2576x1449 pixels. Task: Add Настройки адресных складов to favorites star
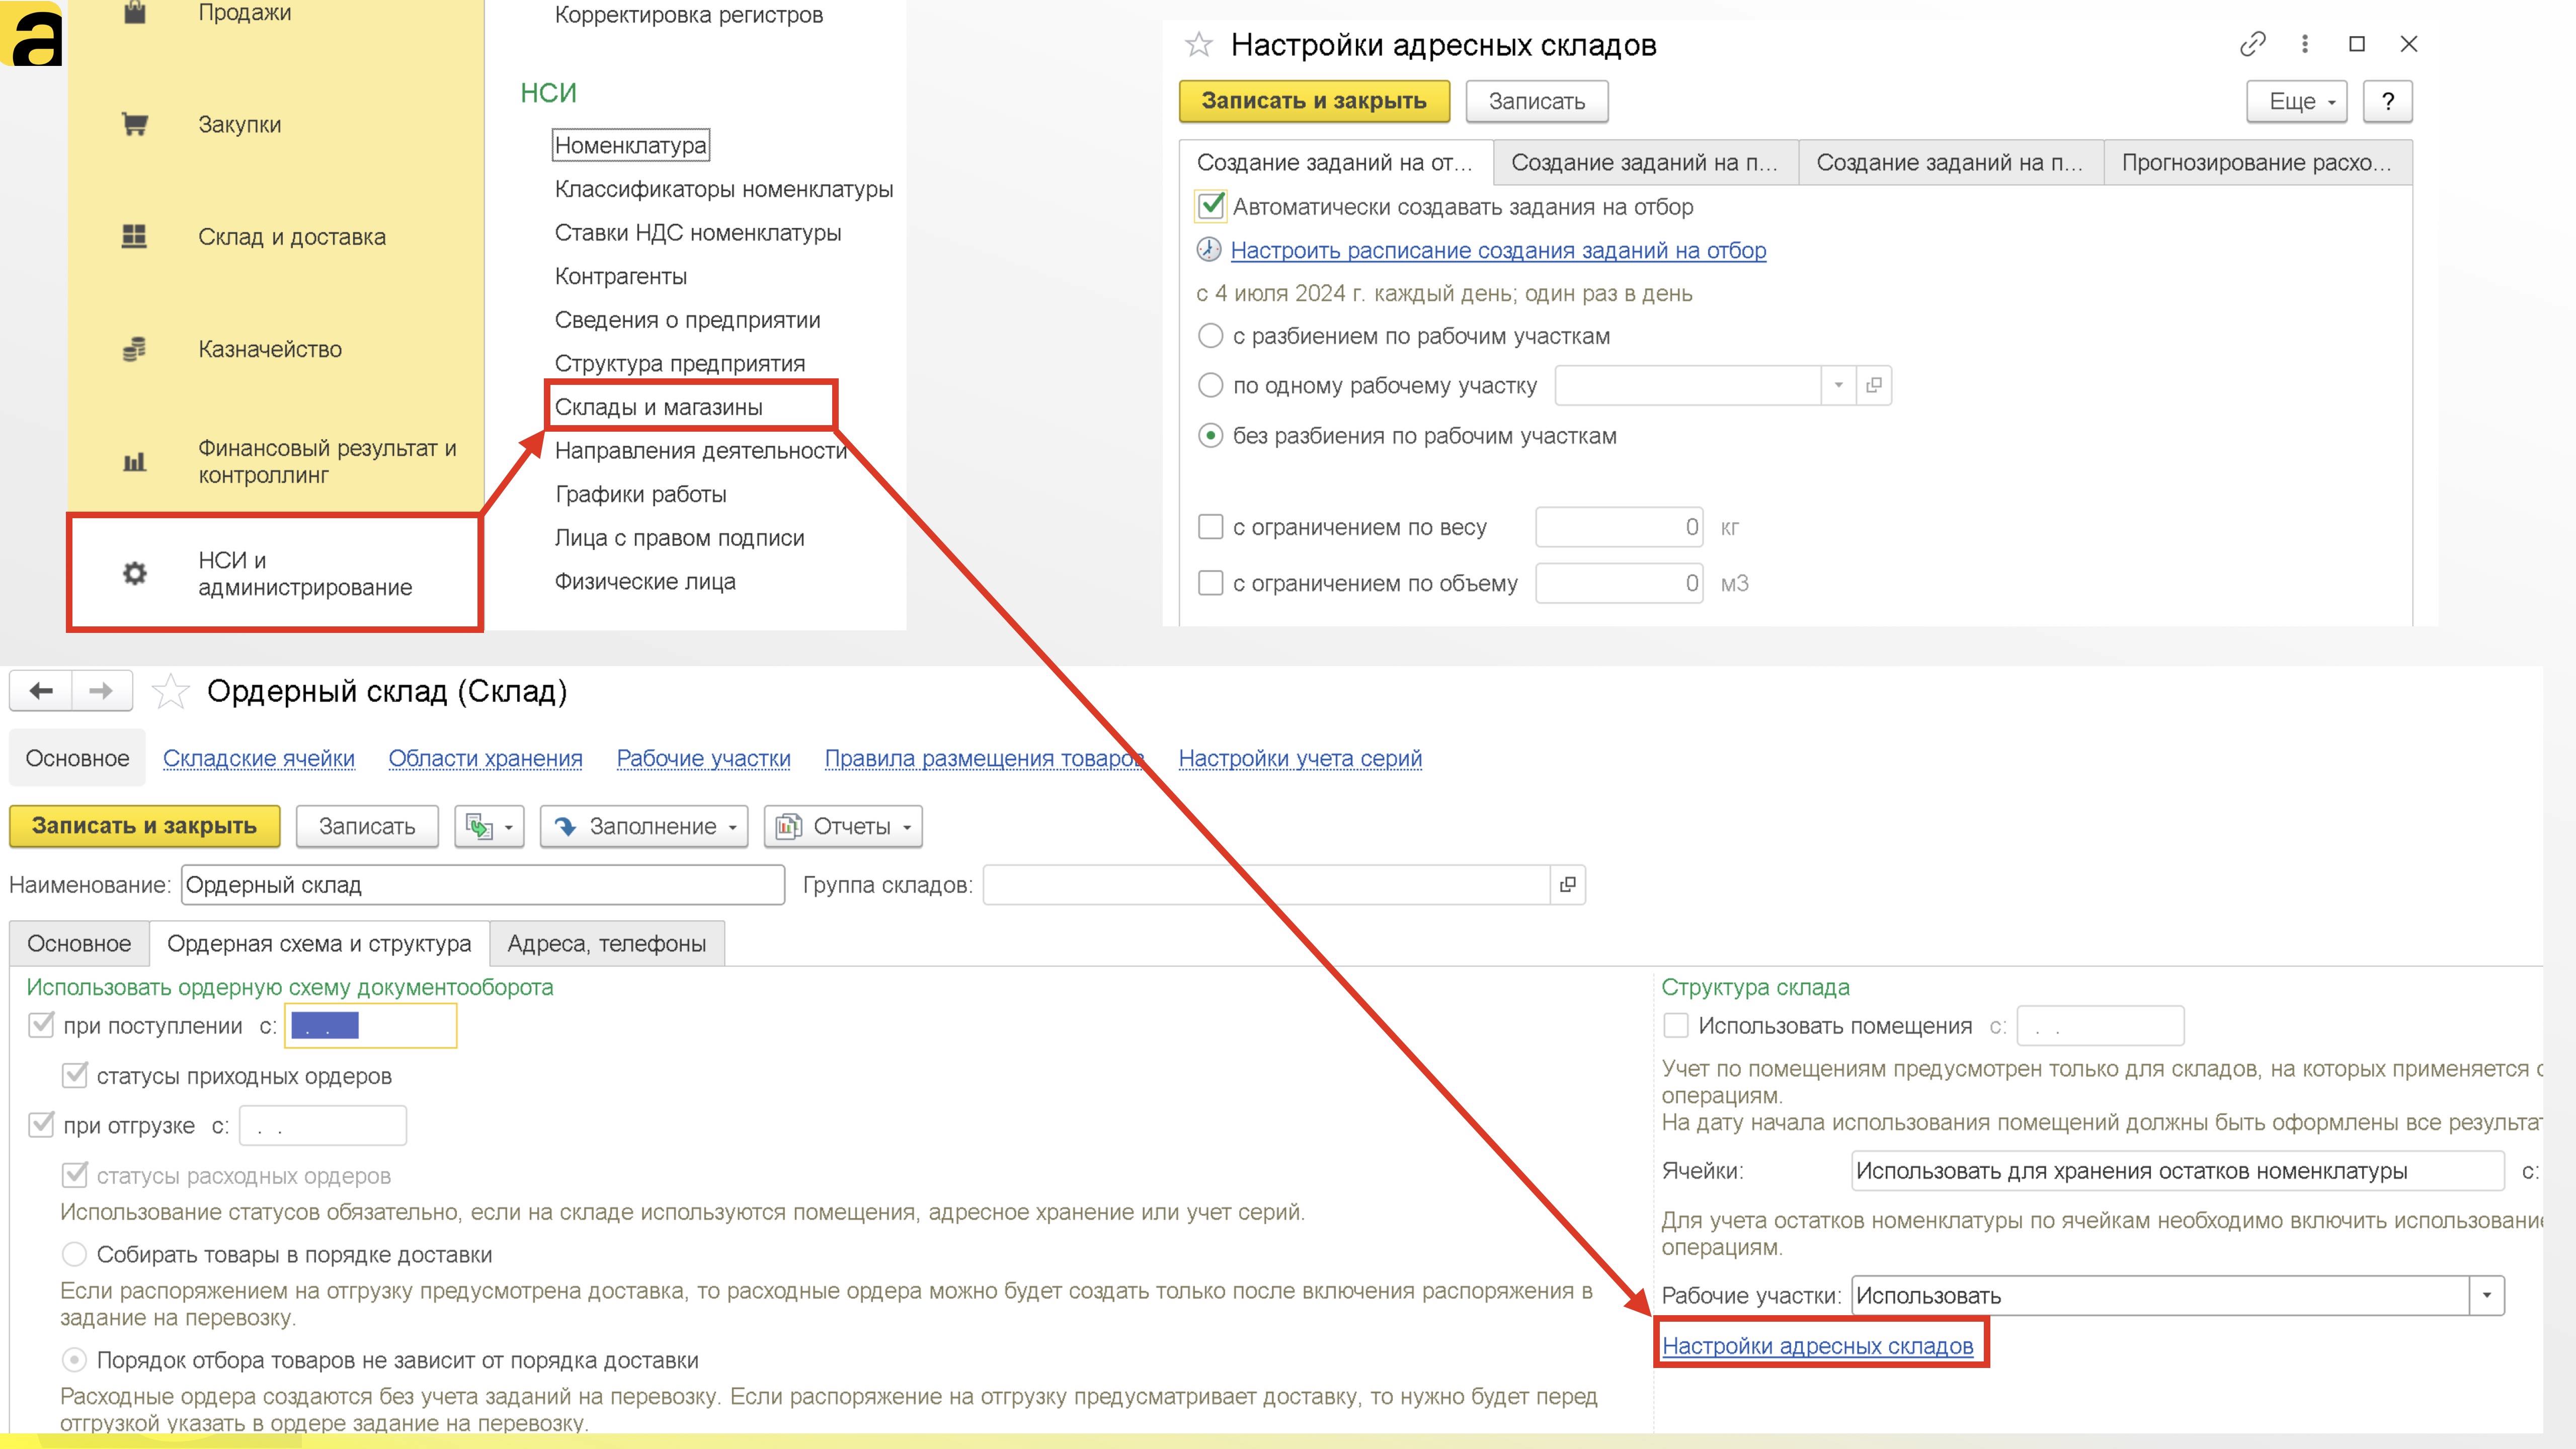1198,44
